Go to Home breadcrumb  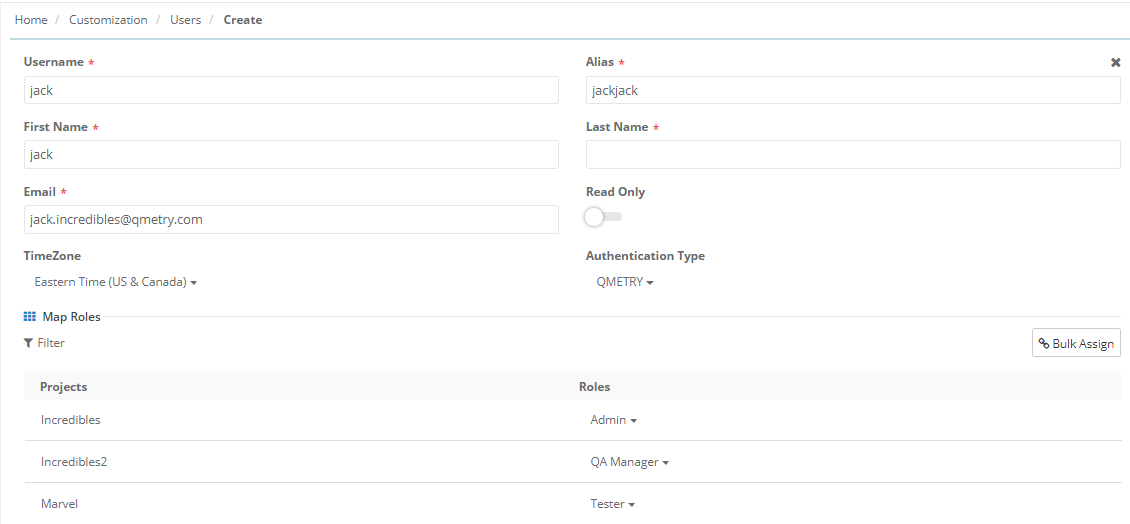click(31, 20)
